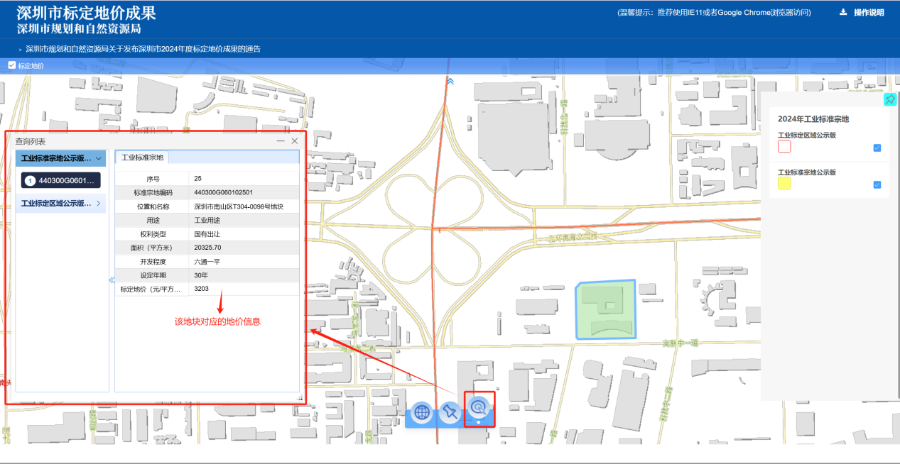Minimize the 查询列表 panel
This screenshot has width=900, height=464.
[x=280, y=142]
